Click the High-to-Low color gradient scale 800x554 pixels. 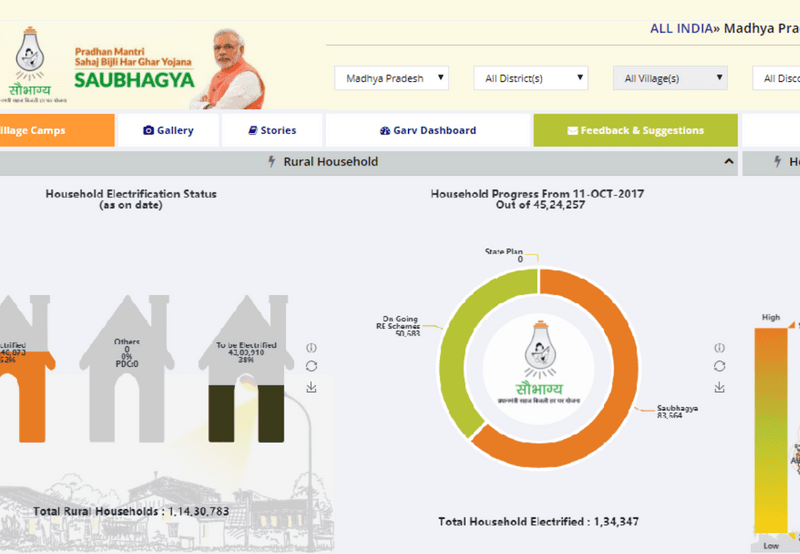coord(771,430)
